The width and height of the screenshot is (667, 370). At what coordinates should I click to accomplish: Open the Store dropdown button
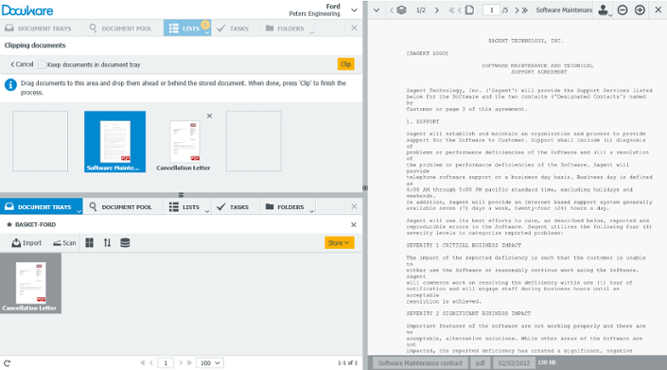coord(339,243)
